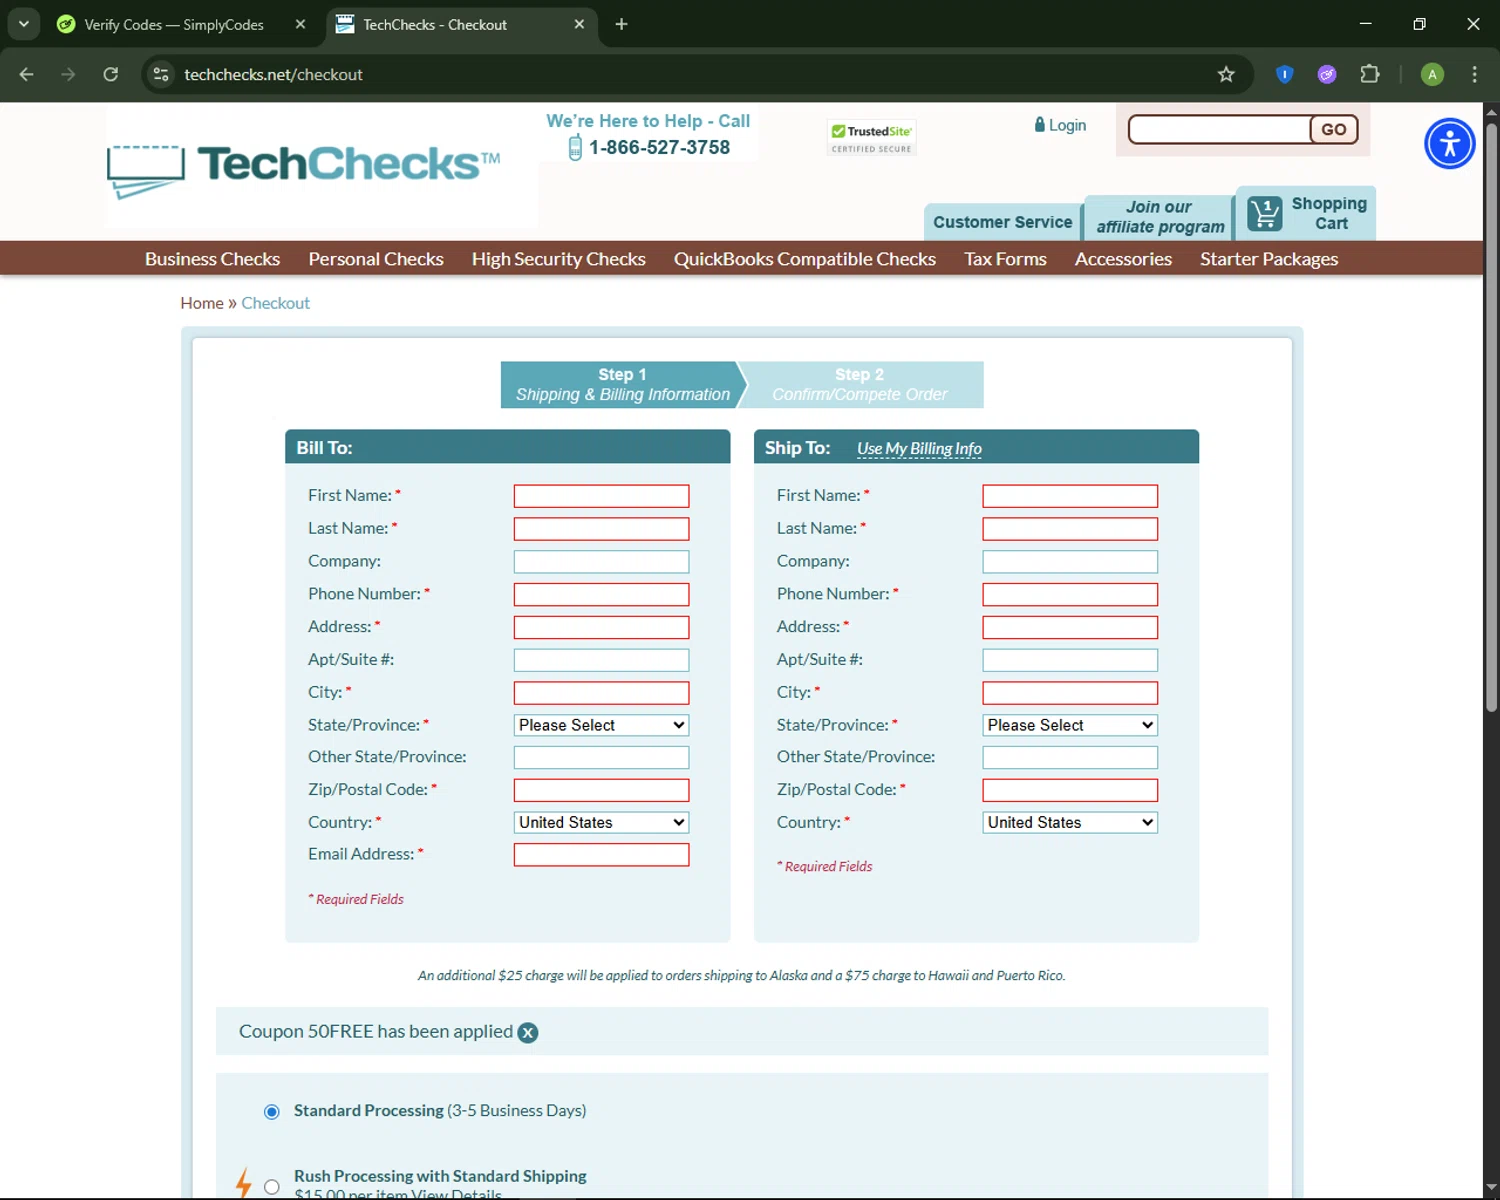
Task: Open Bill To Country dropdown
Action: click(601, 822)
